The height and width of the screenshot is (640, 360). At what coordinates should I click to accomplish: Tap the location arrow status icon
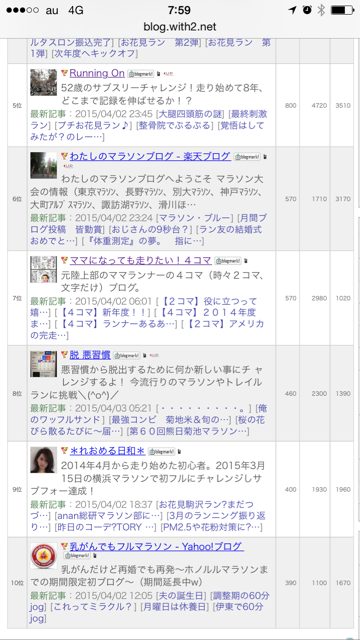point(292,10)
